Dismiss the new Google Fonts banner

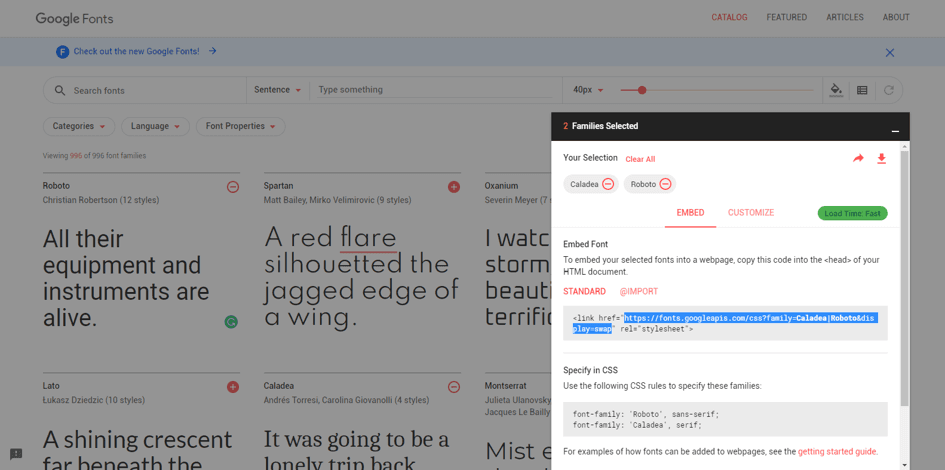pos(890,52)
